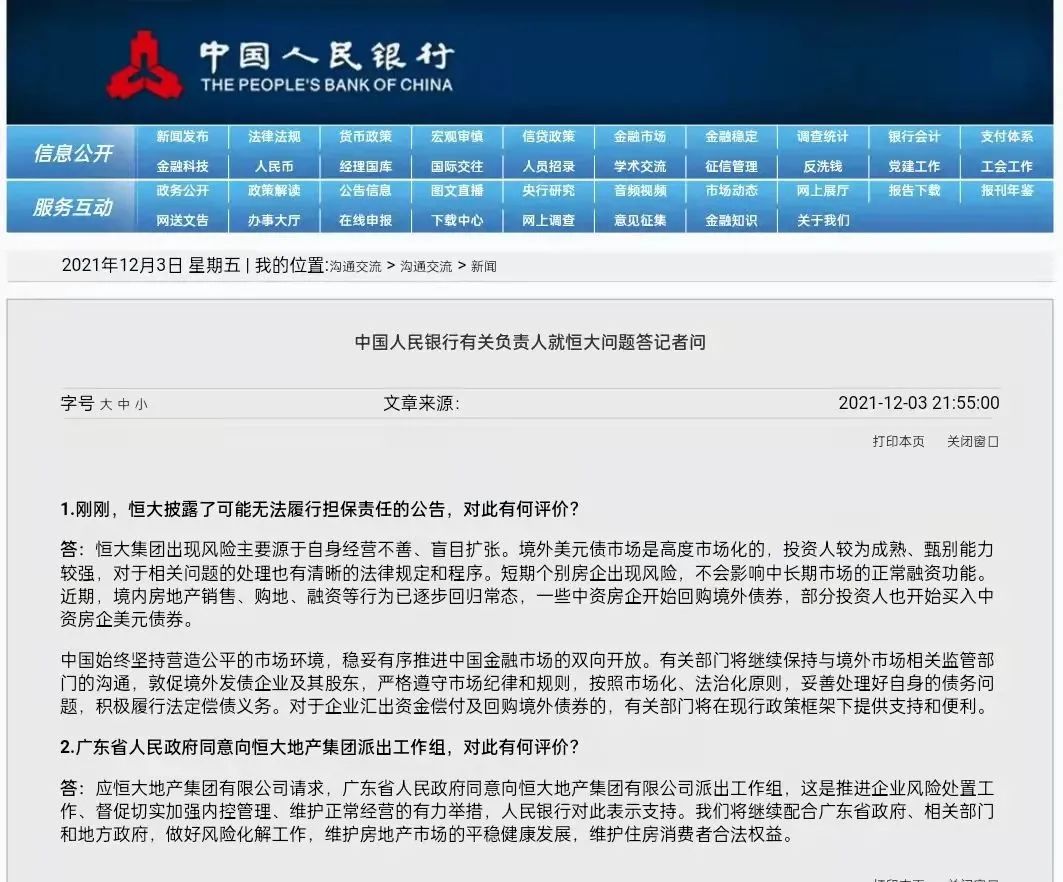The height and width of the screenshot is (882, 1063).
Task: Click date text 2021年12月3日 星期五
Action: (x=151, y=266)
